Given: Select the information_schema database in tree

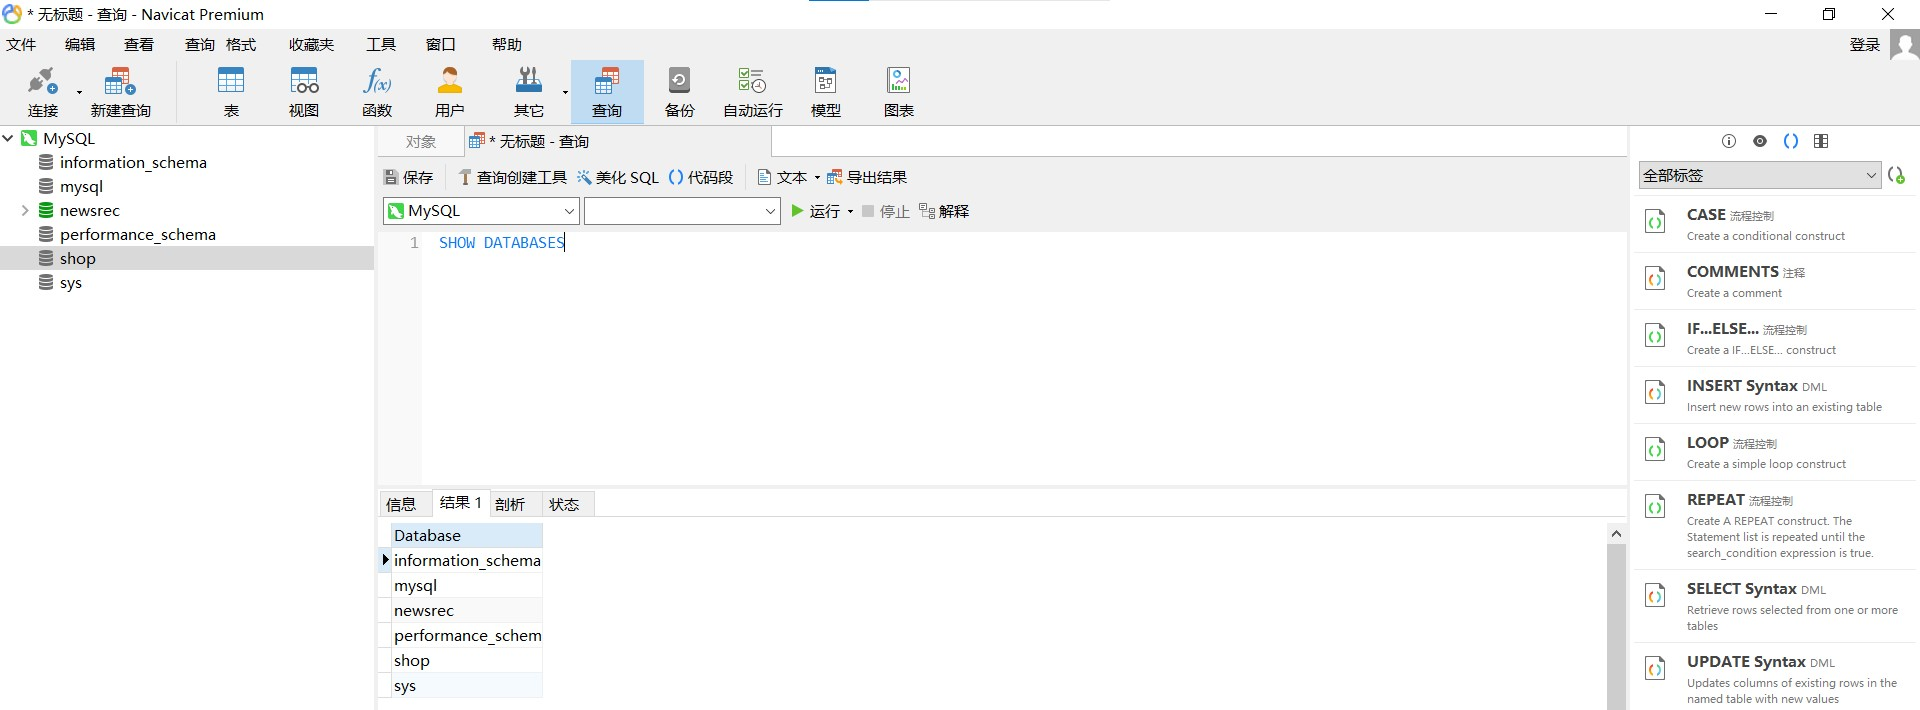Looking at the screenshot, I should (133, 162).
